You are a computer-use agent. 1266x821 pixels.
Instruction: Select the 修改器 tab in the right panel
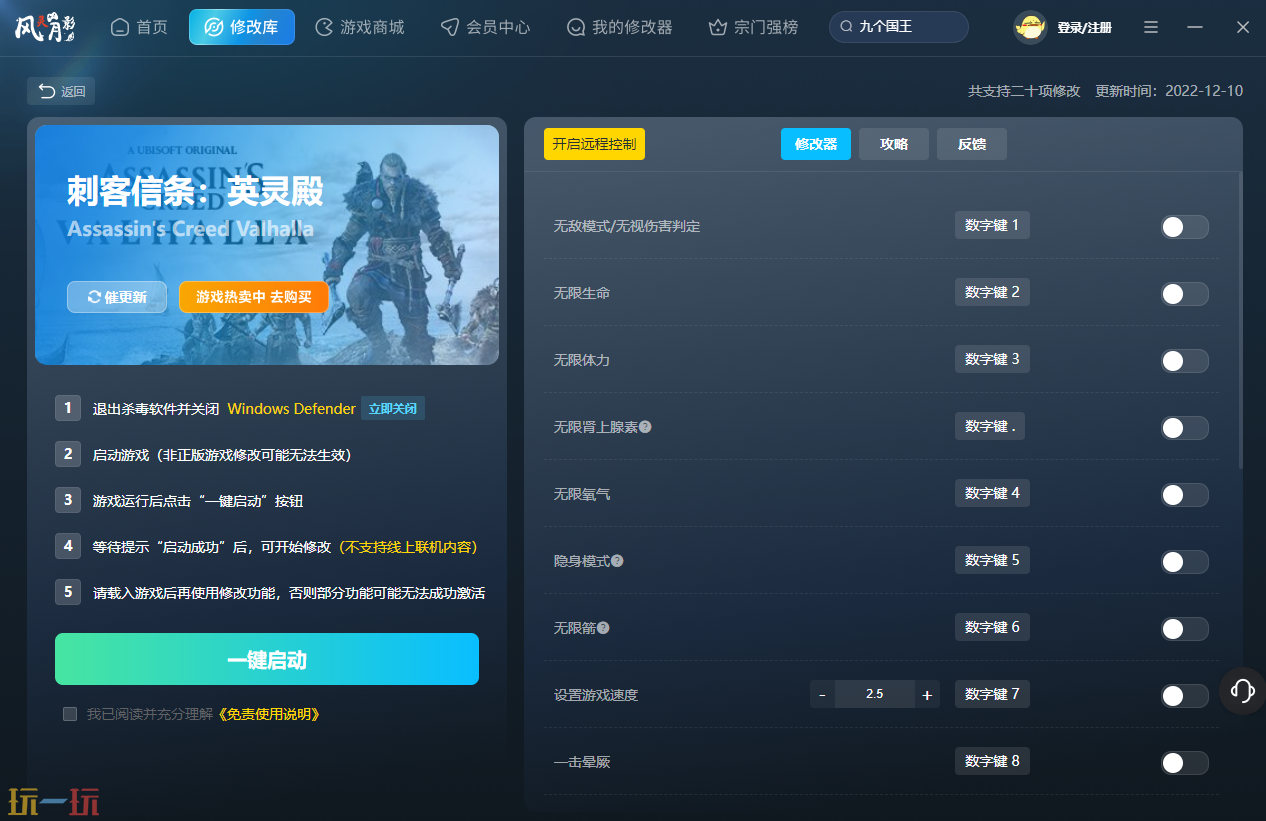click(816, 144)
